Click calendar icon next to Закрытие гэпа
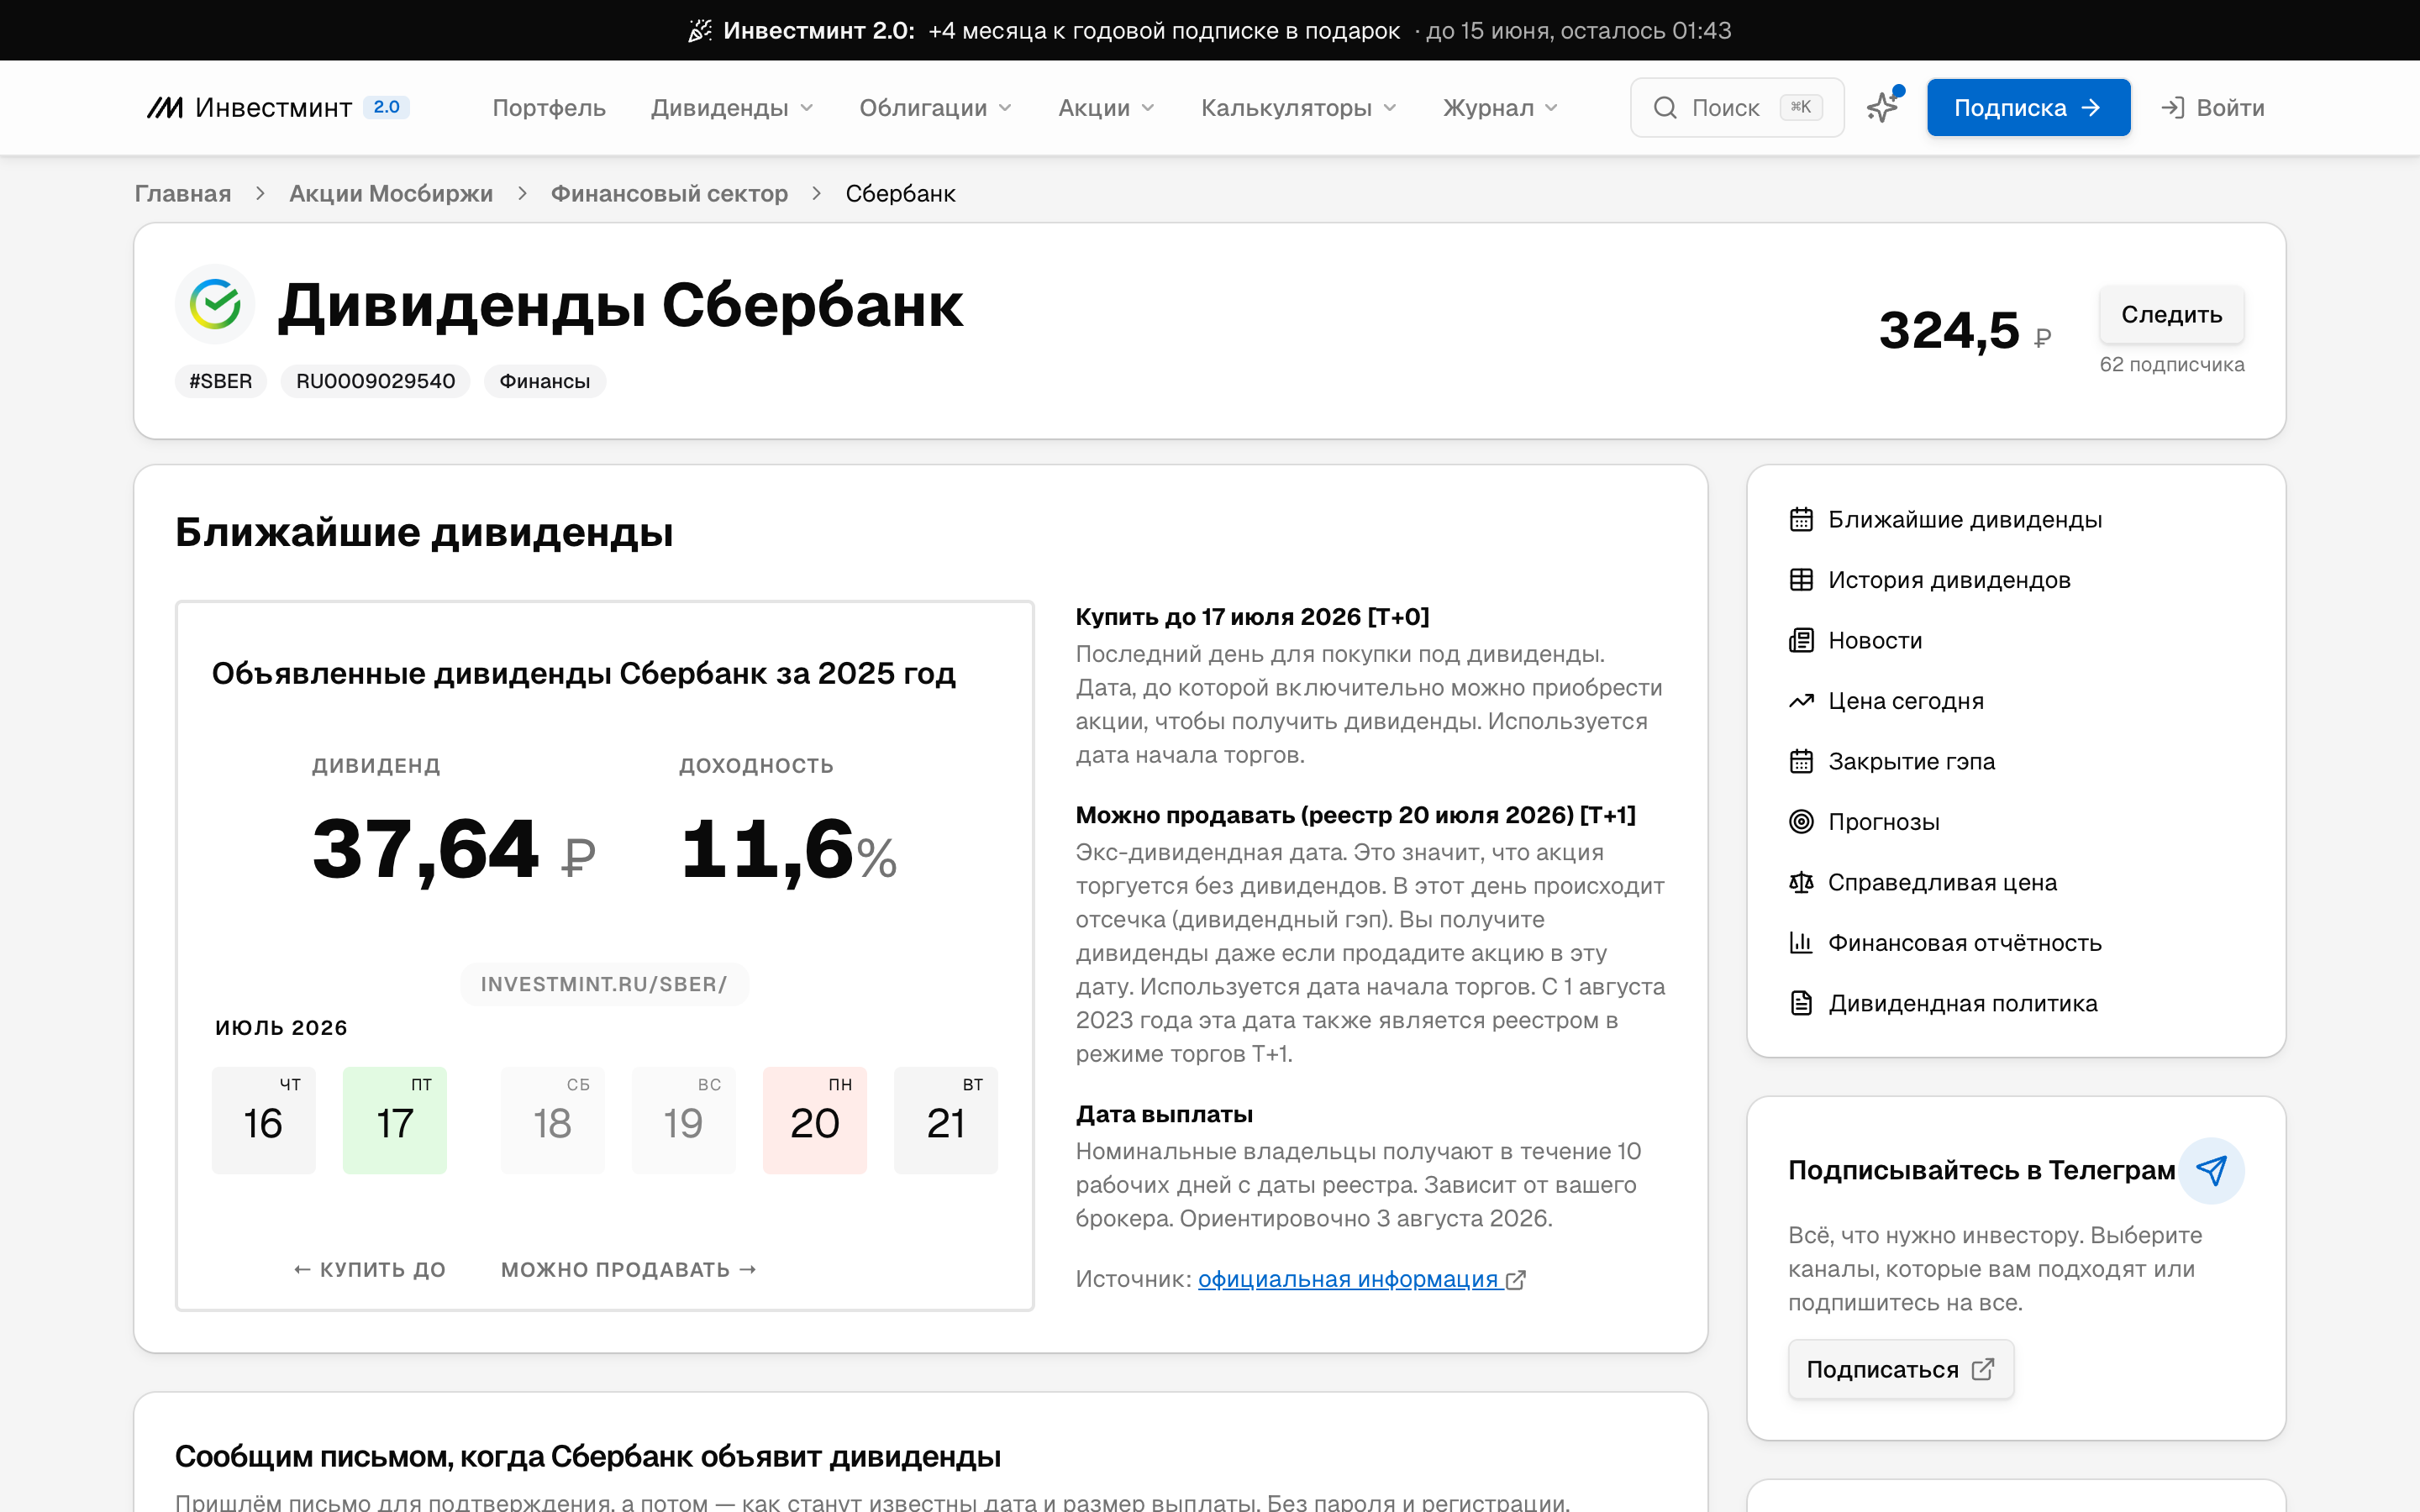Screen dimensions: 2420x1512 click(1801, 762)
